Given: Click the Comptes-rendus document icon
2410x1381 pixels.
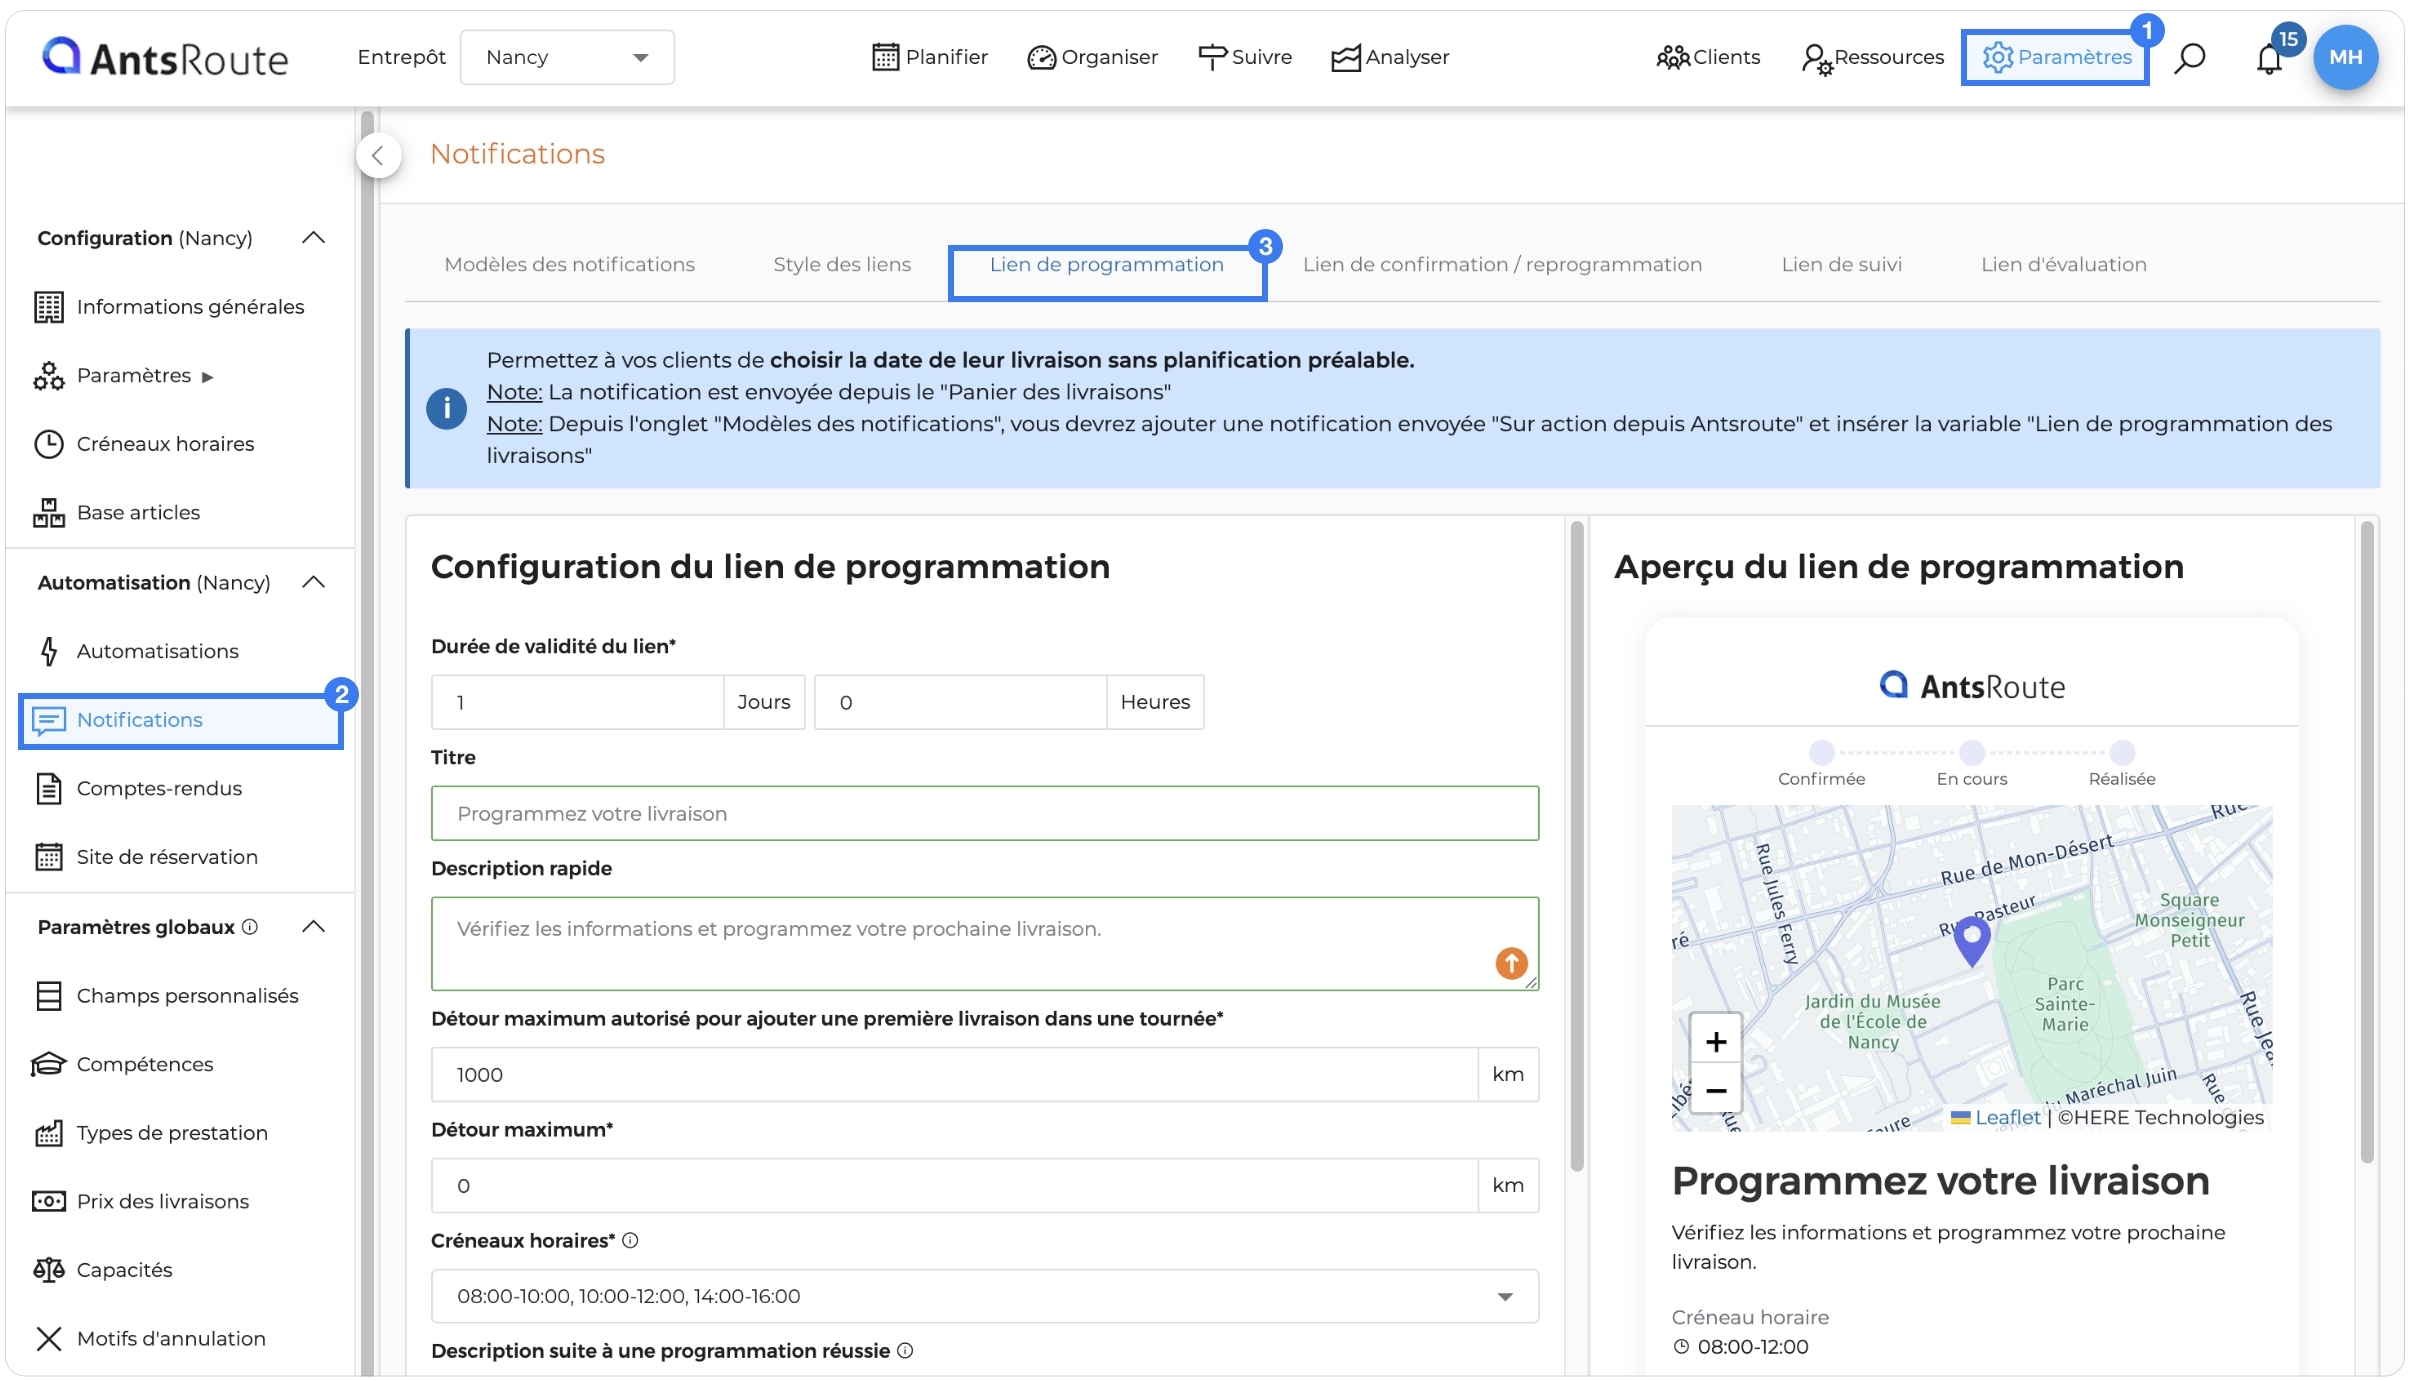Looking at the screenshot, I should point(48,788).
